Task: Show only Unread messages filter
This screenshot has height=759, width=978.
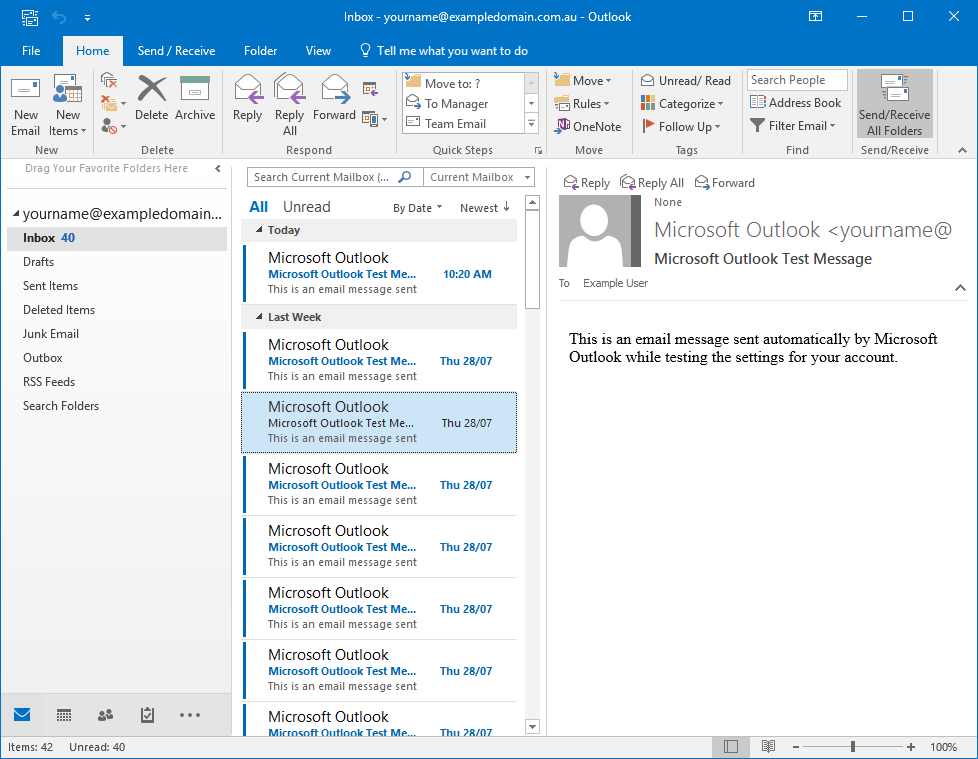Action: tap(306, 207)
